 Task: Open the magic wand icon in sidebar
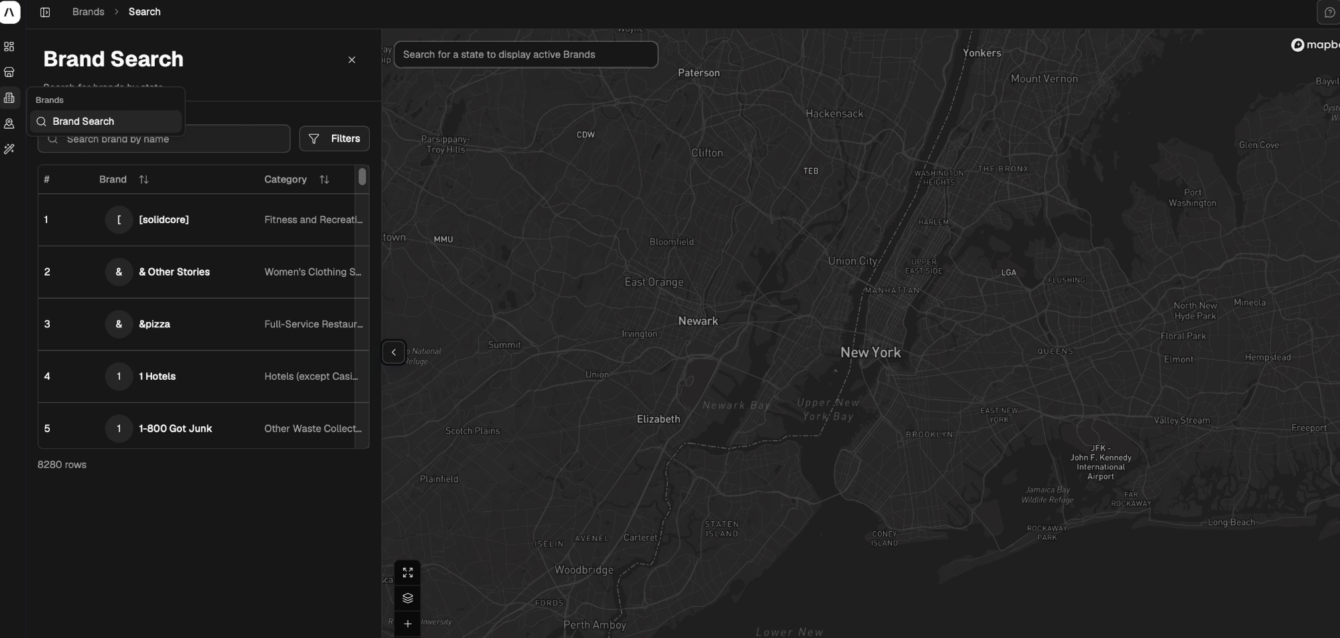9,149
